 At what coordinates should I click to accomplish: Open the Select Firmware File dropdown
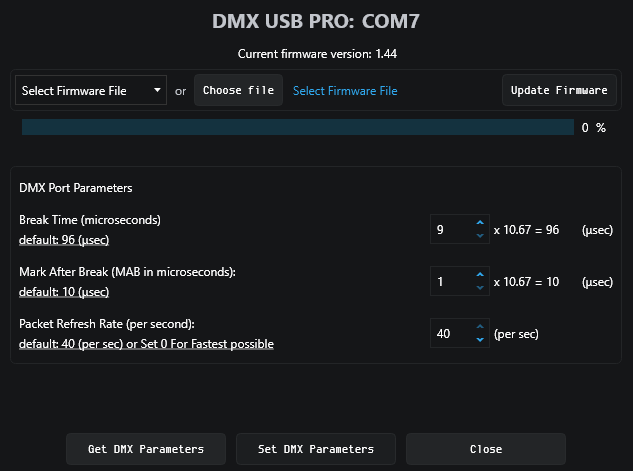tap(91, 90)
